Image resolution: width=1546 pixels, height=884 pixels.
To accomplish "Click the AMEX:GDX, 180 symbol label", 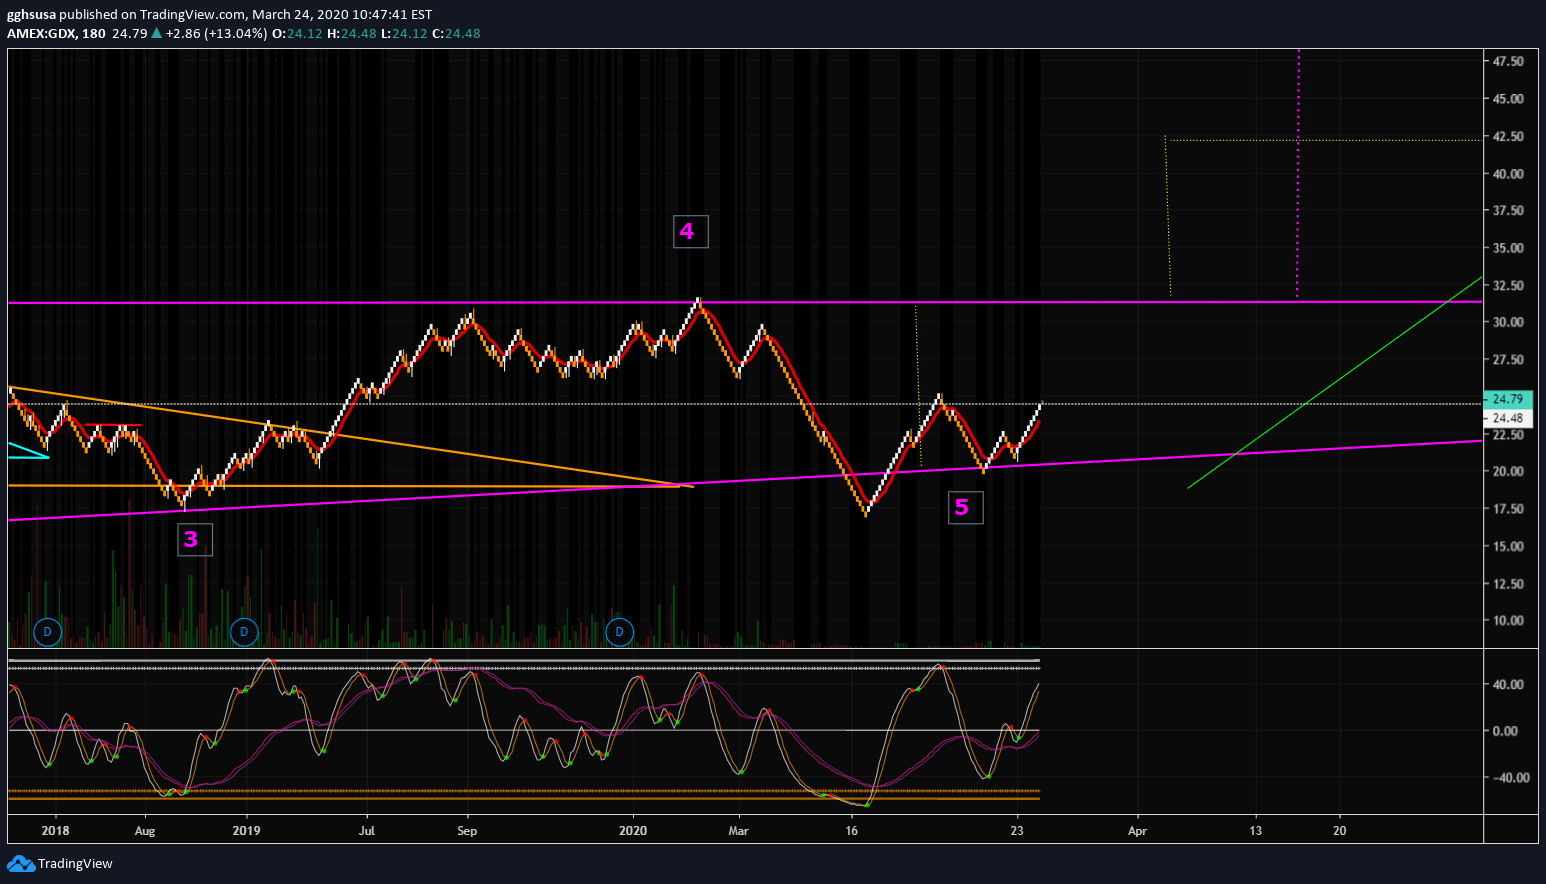I will [56, 33].
